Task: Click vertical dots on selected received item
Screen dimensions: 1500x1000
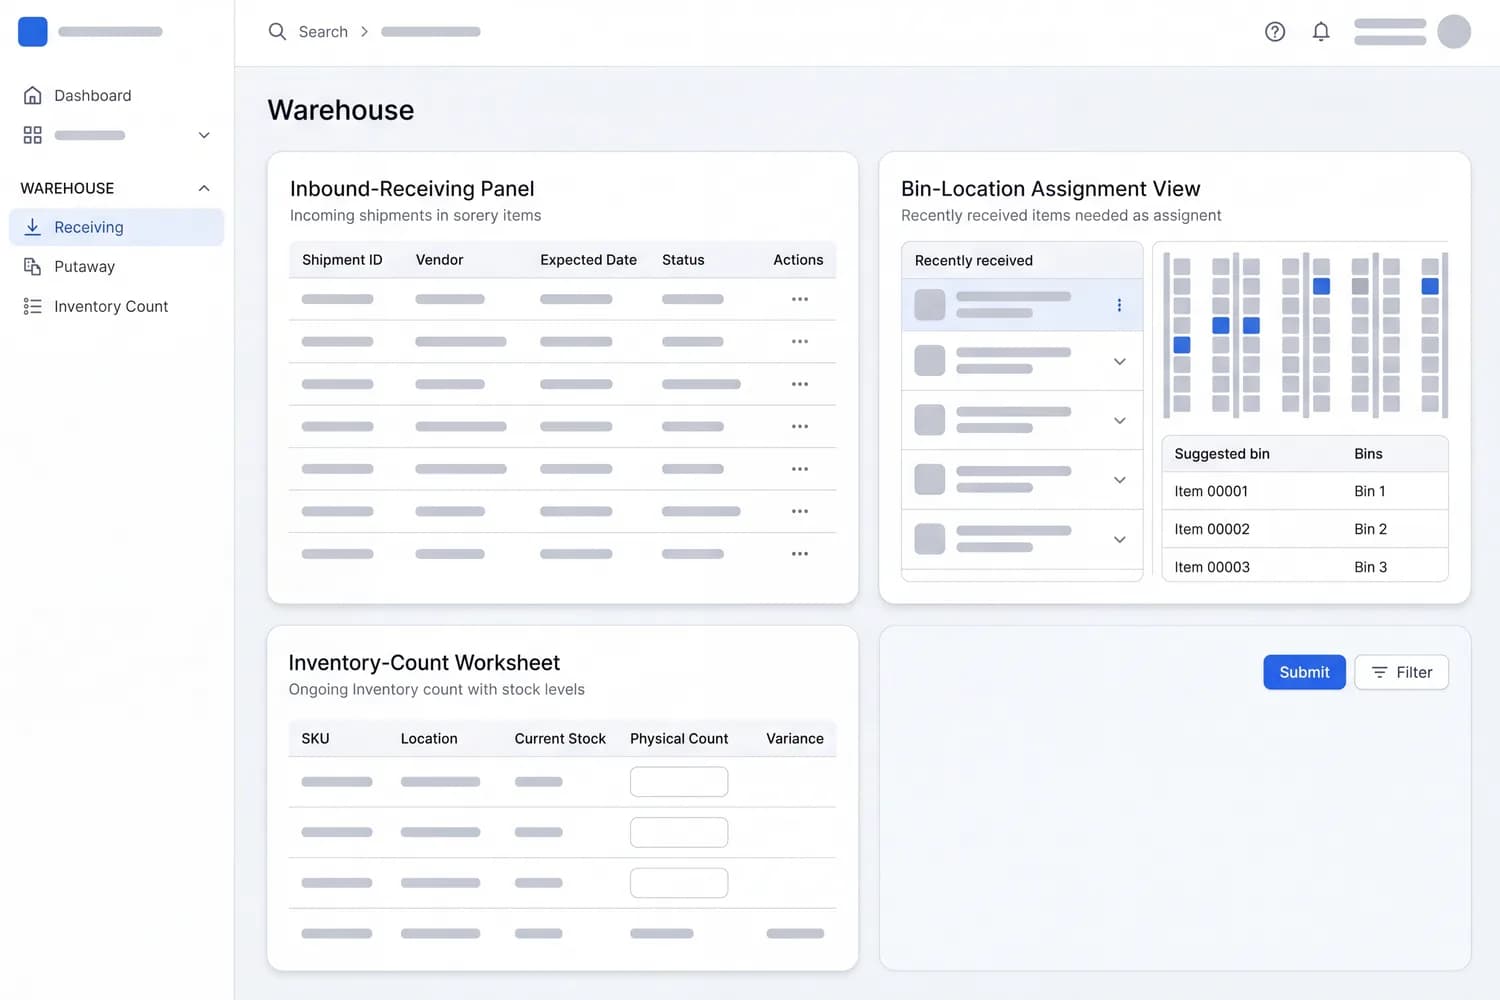Action: [1119, 305]
